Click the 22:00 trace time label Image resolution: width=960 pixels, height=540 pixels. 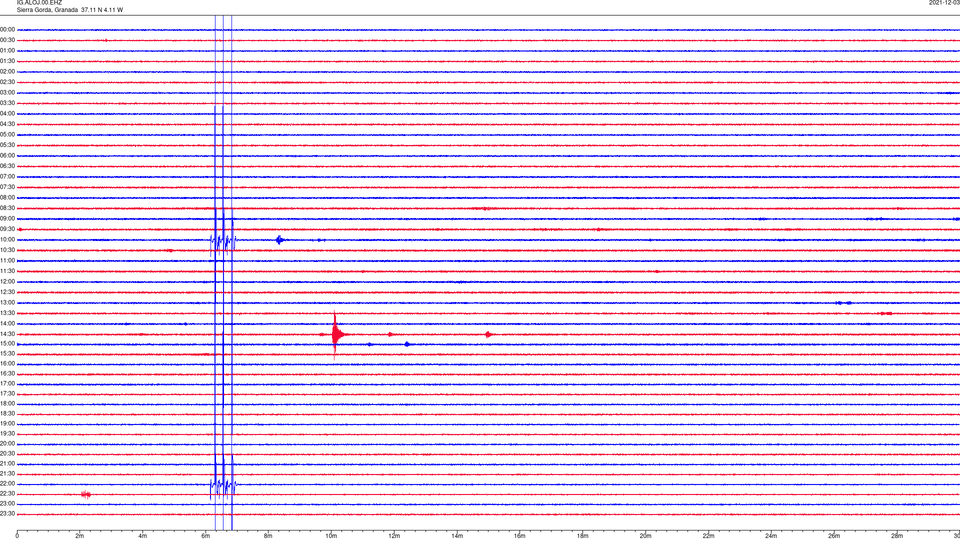7,484
